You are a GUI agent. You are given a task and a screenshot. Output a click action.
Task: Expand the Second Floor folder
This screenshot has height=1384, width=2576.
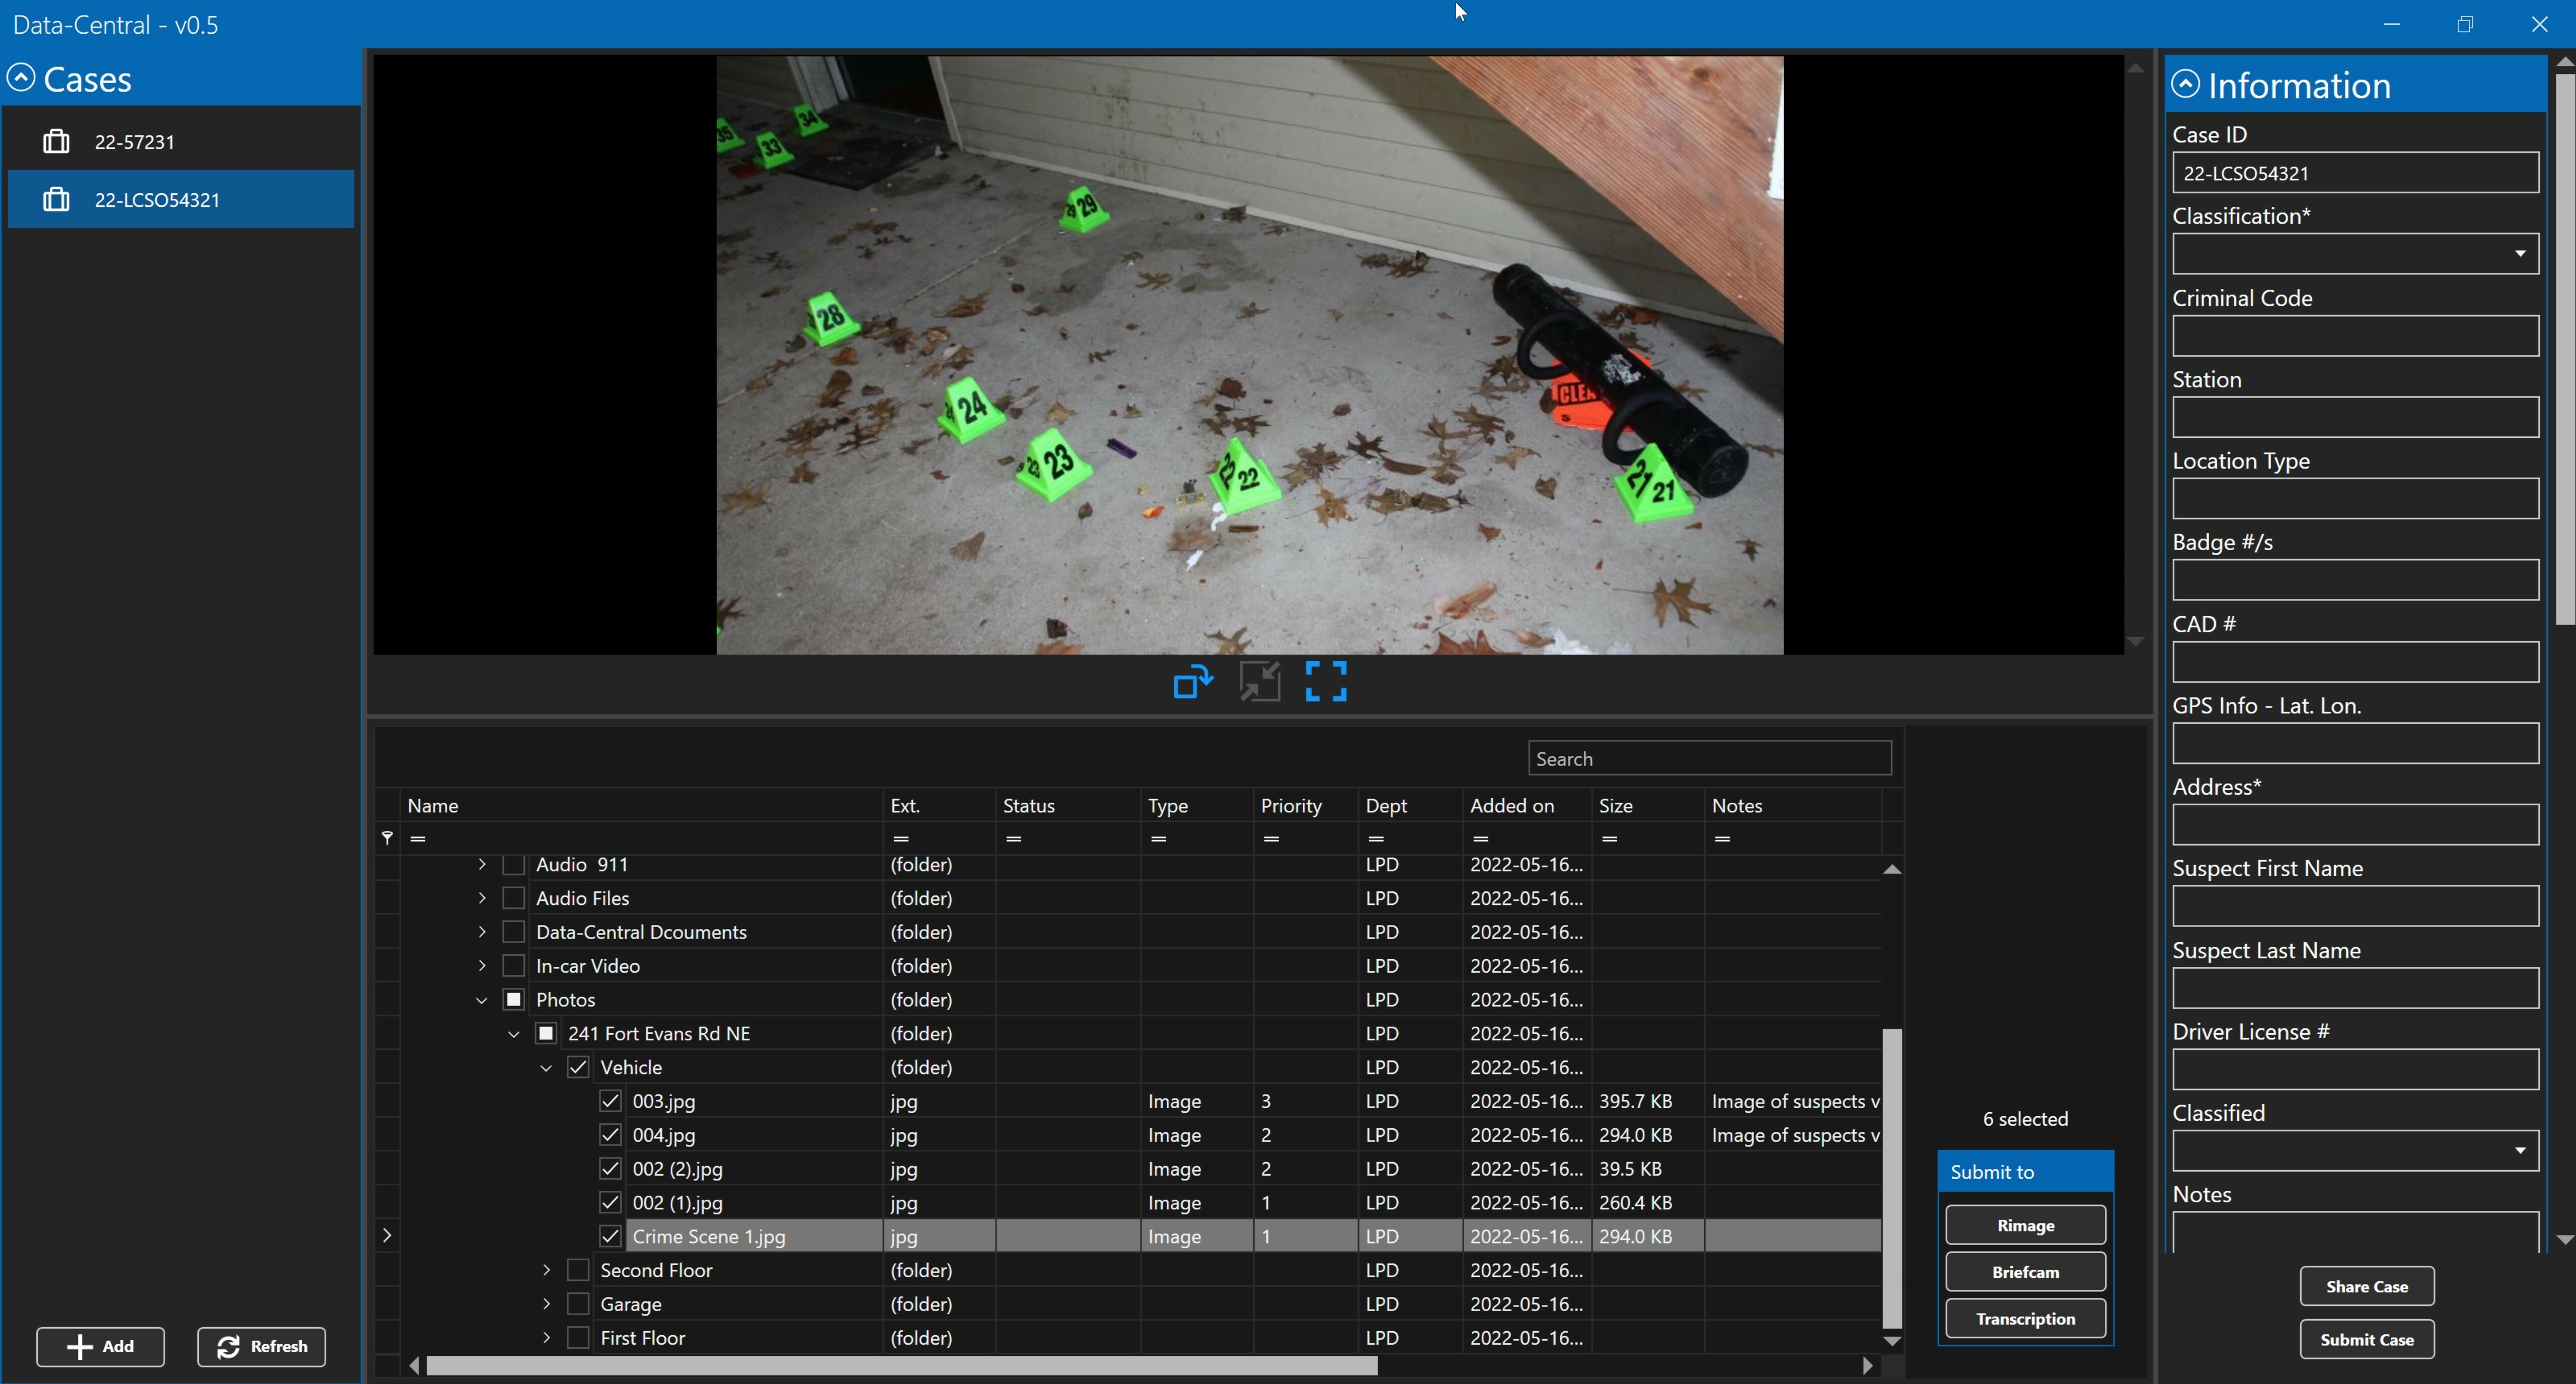tap(546, 1270)
